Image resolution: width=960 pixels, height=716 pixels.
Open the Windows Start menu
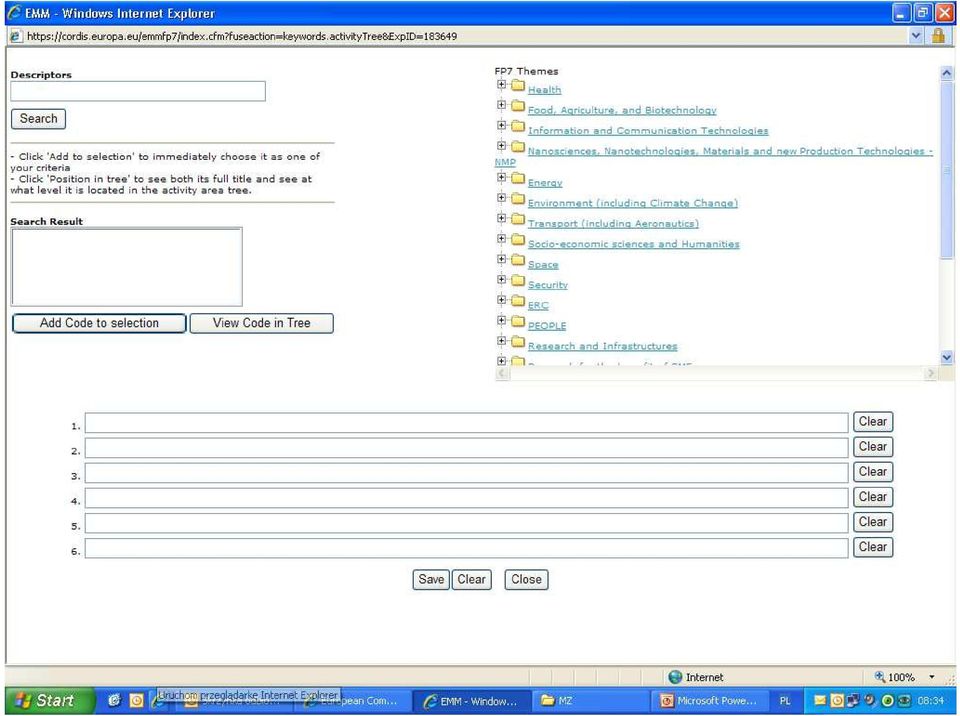tap(50, 701)
